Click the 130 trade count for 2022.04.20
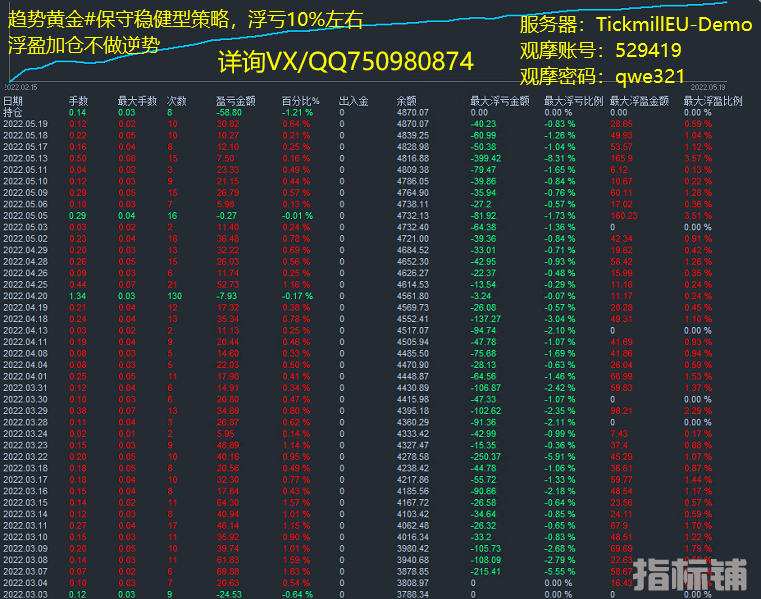 pyautogui.click(x=175, y=296)
